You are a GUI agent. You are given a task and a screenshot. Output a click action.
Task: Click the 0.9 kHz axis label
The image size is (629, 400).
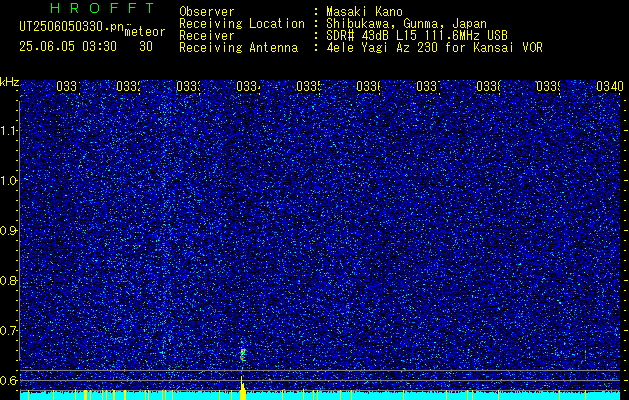coord(9,230)
